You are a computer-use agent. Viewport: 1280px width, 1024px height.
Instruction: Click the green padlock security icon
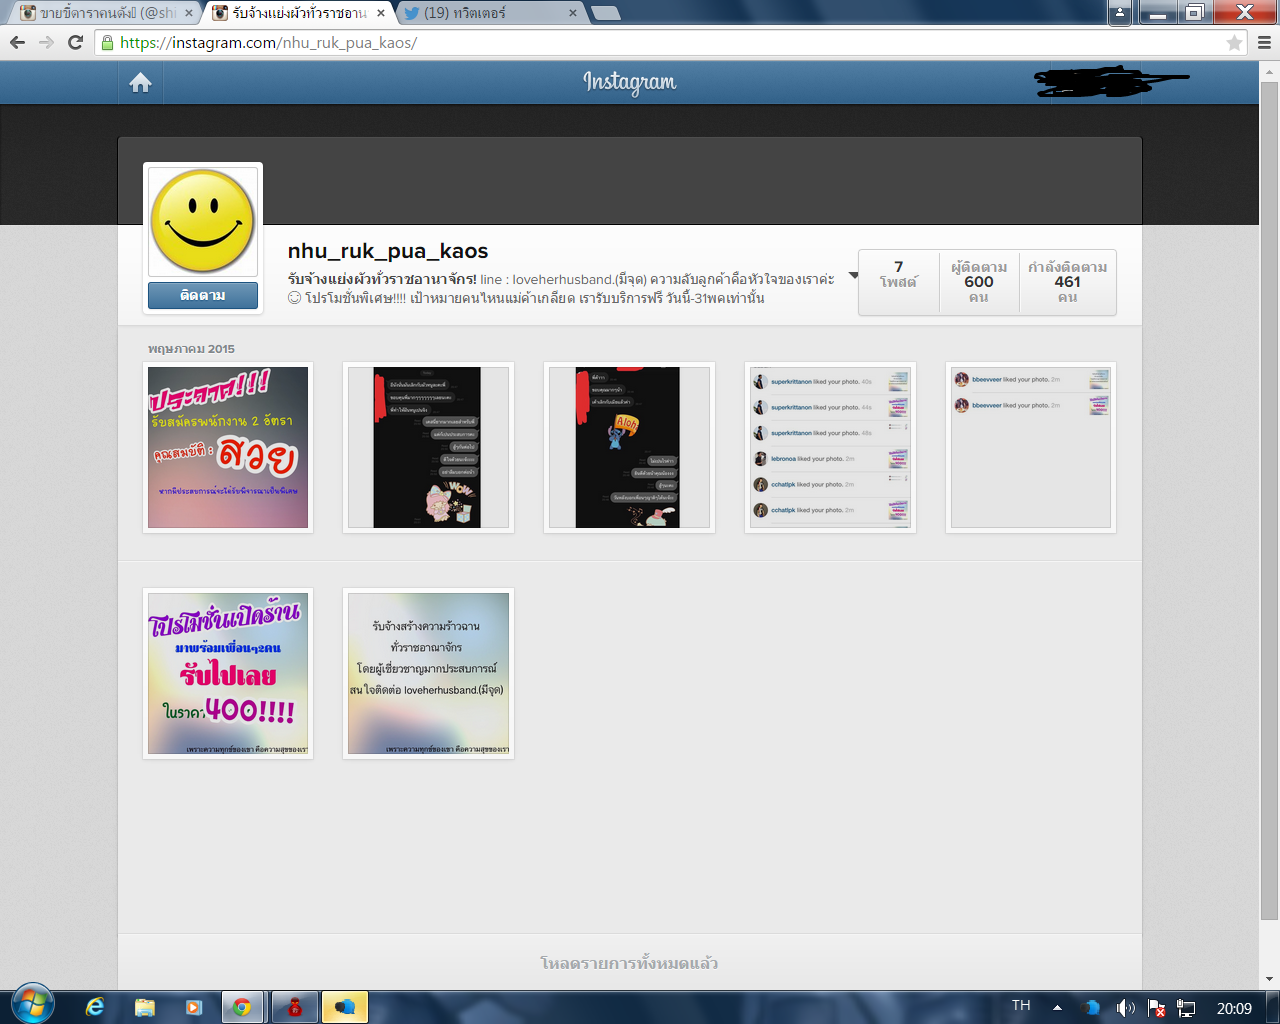click(x=107, y=42)
